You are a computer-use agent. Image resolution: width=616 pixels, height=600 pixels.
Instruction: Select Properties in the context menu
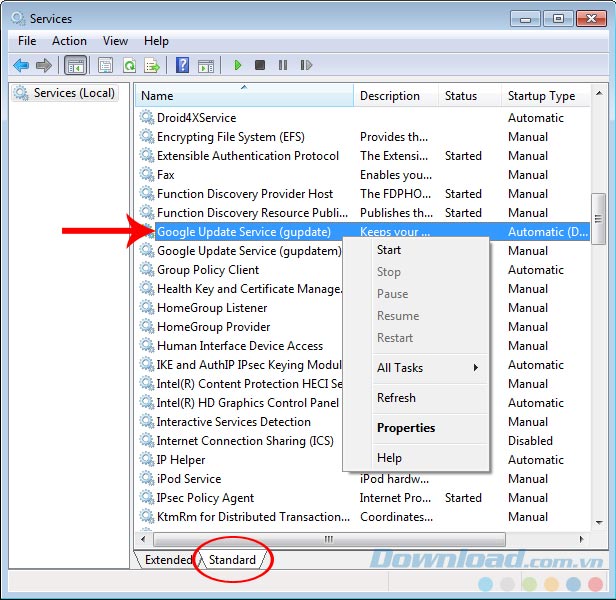pos(405,428)
